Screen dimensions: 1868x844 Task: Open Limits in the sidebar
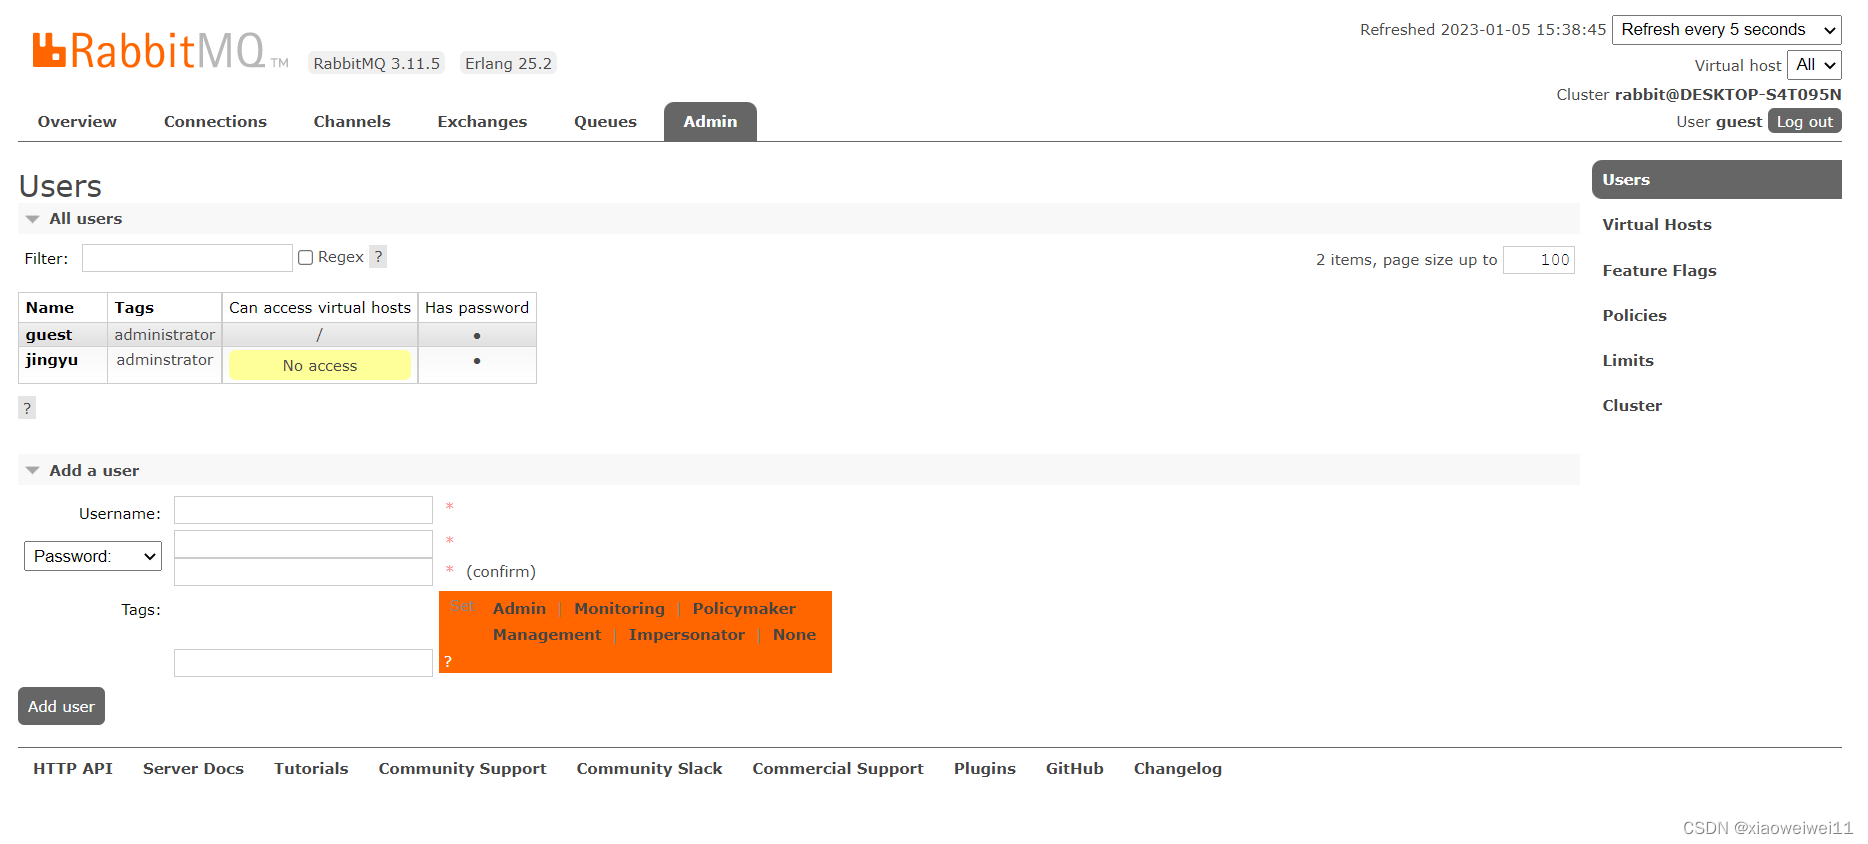tap(1627, 361)
